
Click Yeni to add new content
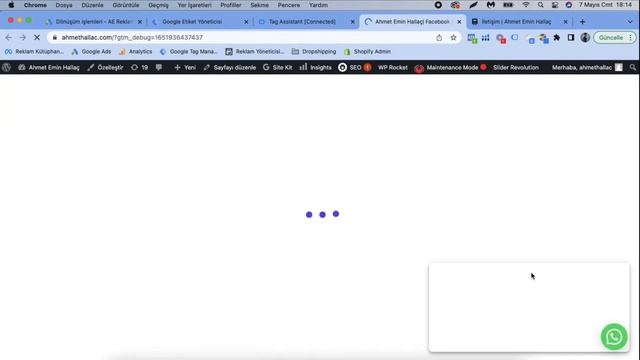click(185, 68)
